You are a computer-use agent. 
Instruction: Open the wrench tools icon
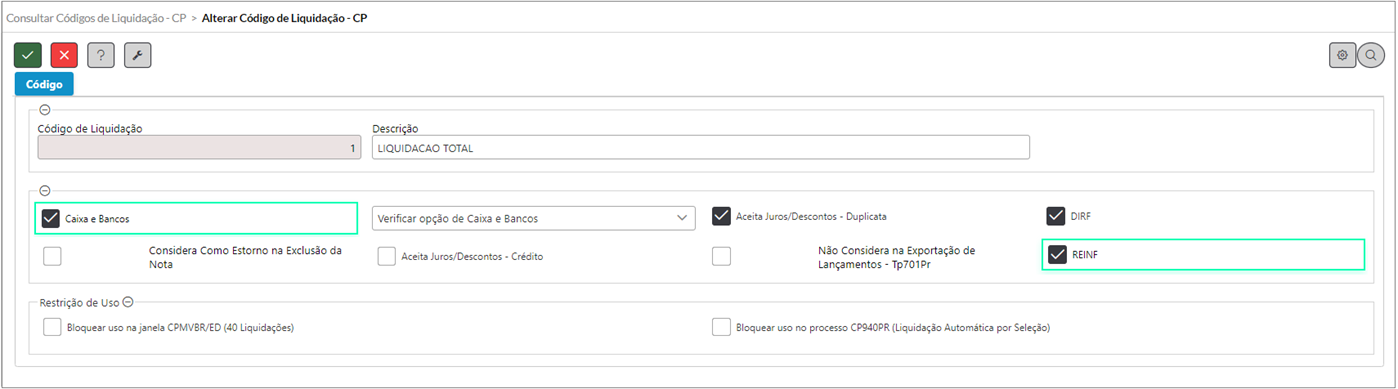pyautogui.click(x=138, y=56)
